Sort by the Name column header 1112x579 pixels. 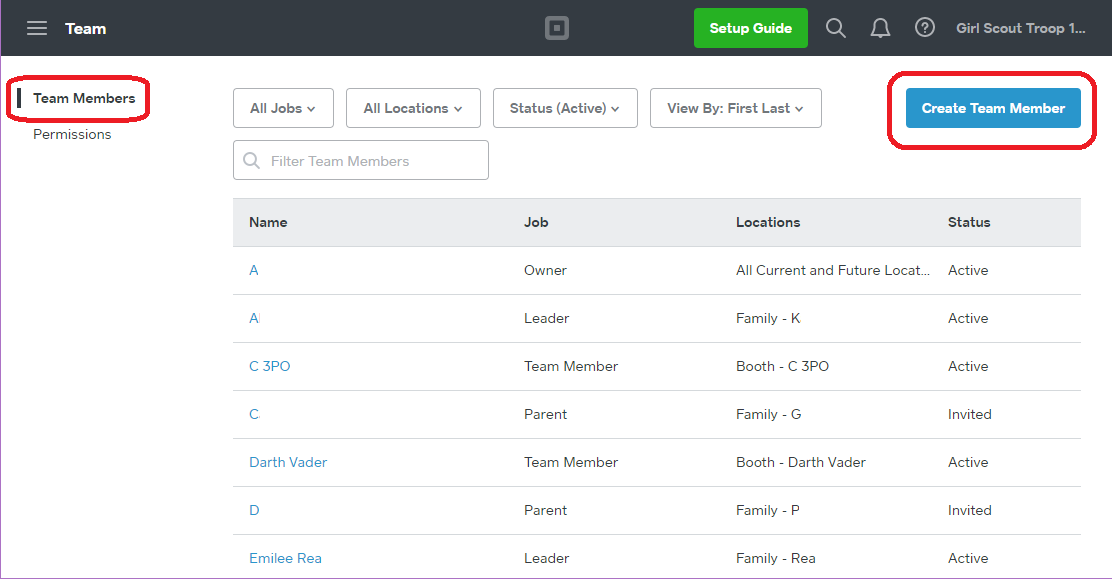click(268, 222)
